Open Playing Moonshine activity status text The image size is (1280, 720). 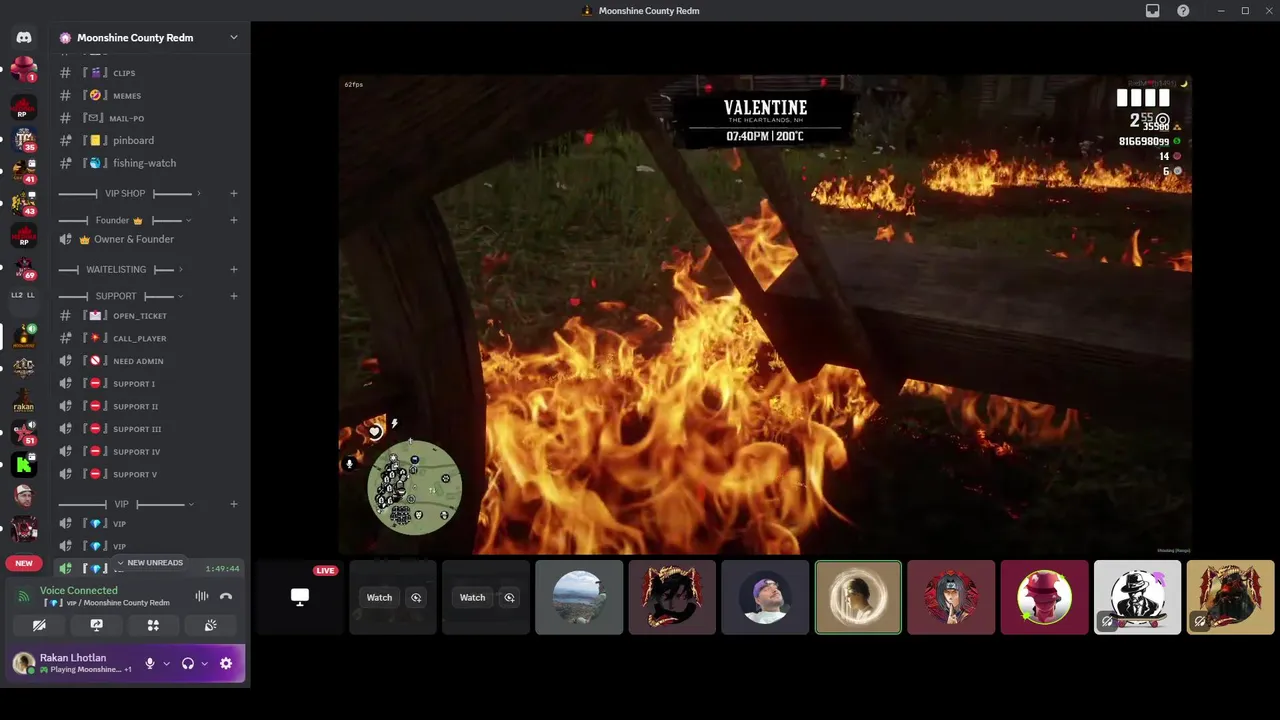pyautogui.click(x=86, y=669)
